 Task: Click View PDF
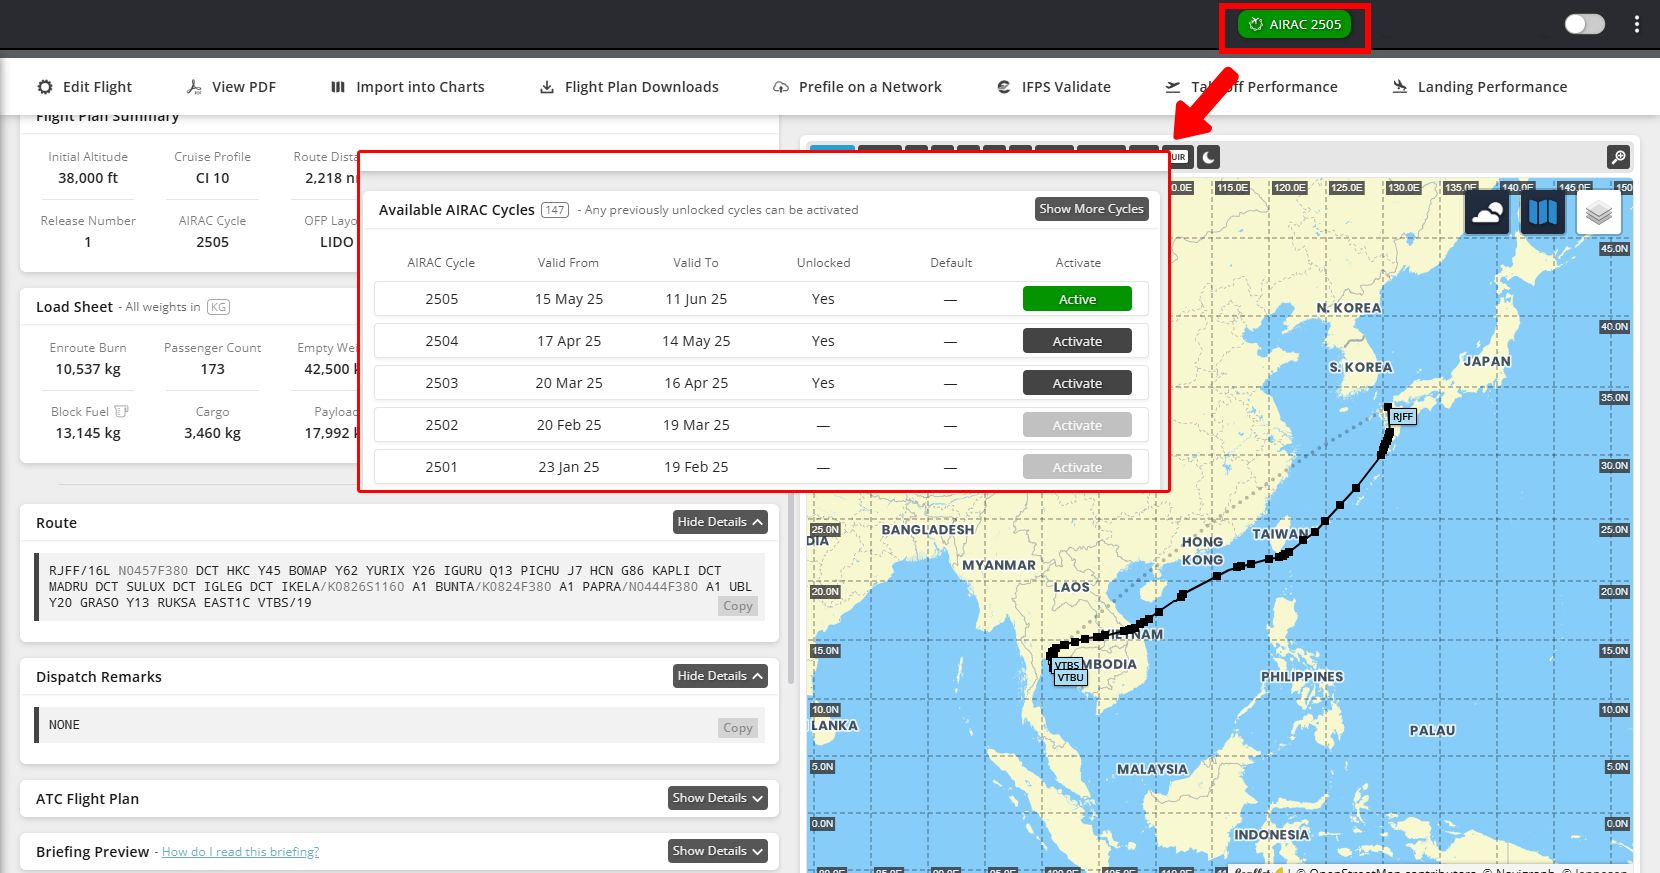231,87
